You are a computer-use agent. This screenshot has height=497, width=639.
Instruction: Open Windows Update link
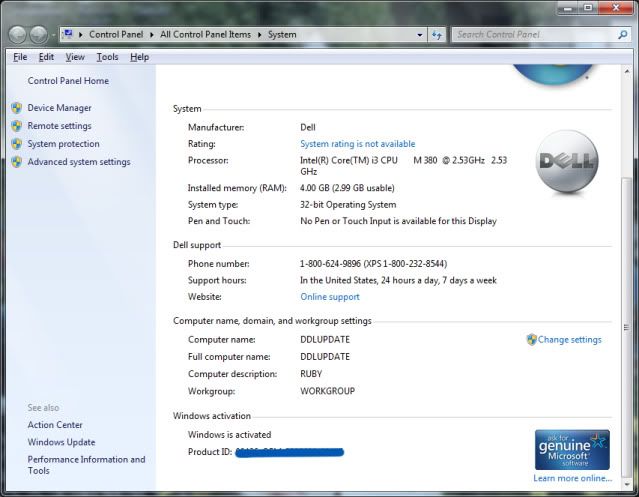(62, 442)
